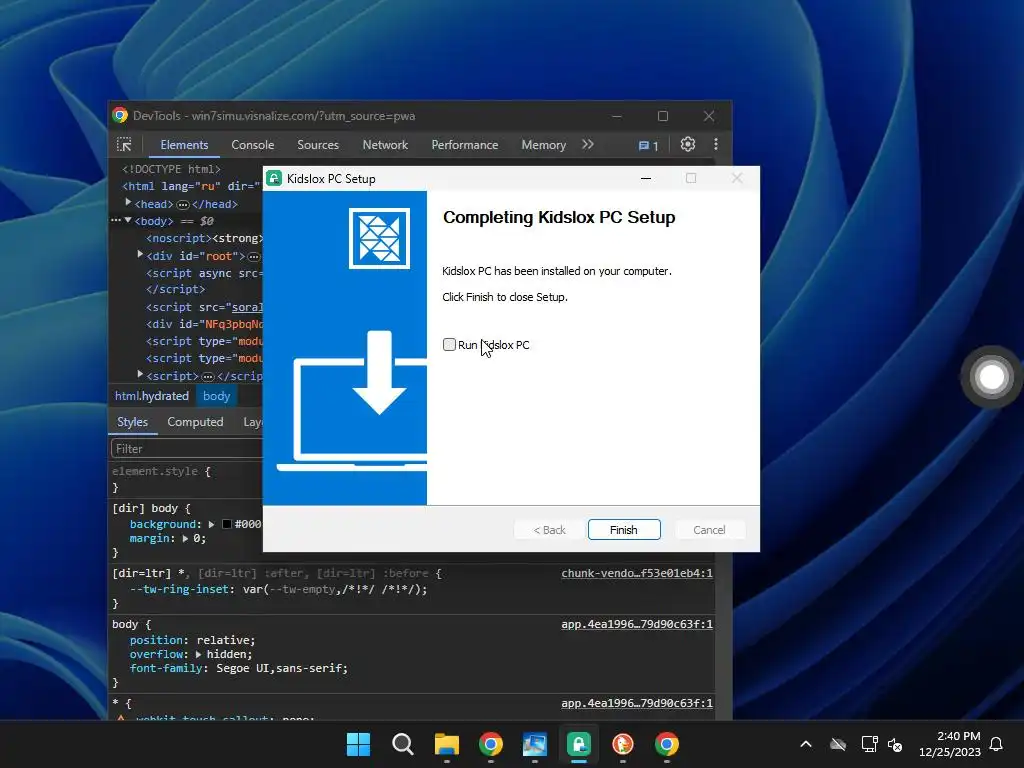Open the DevTools three-dot customize menu
Image resolution: width=1024 pixels, height=768 pixels.
click(x=716, y=144)
